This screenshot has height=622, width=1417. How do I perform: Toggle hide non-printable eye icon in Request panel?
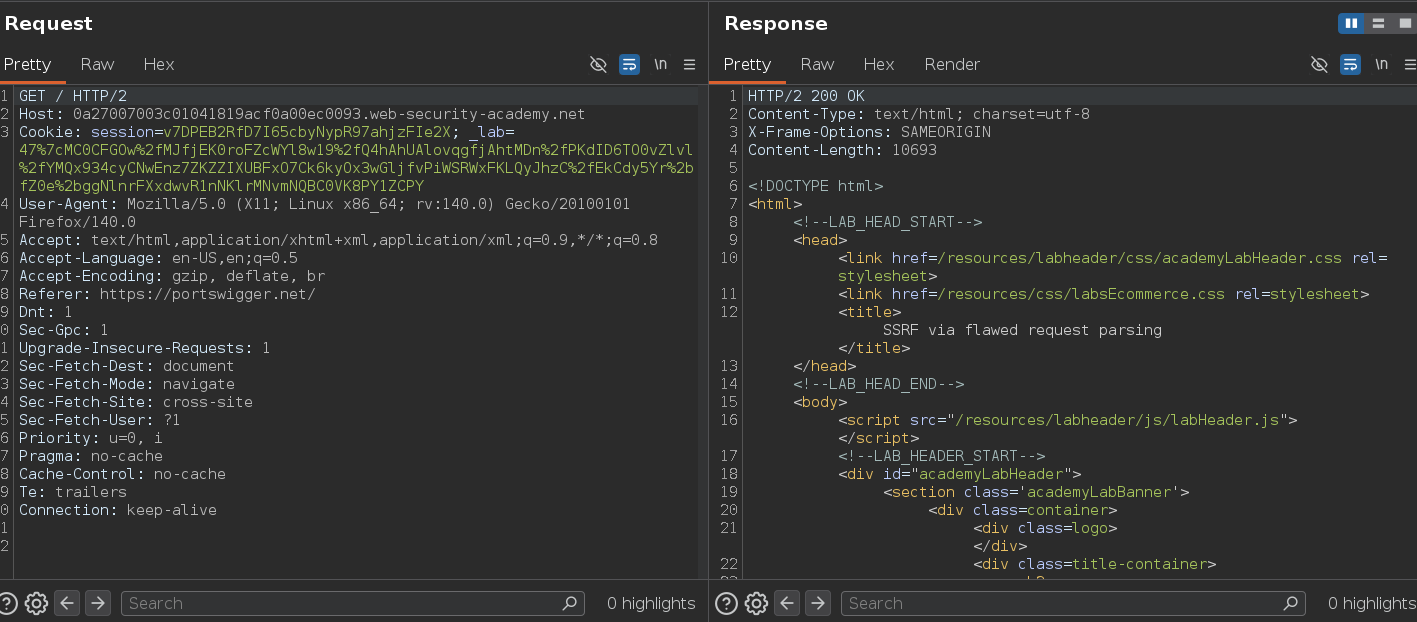pos(598,64)
